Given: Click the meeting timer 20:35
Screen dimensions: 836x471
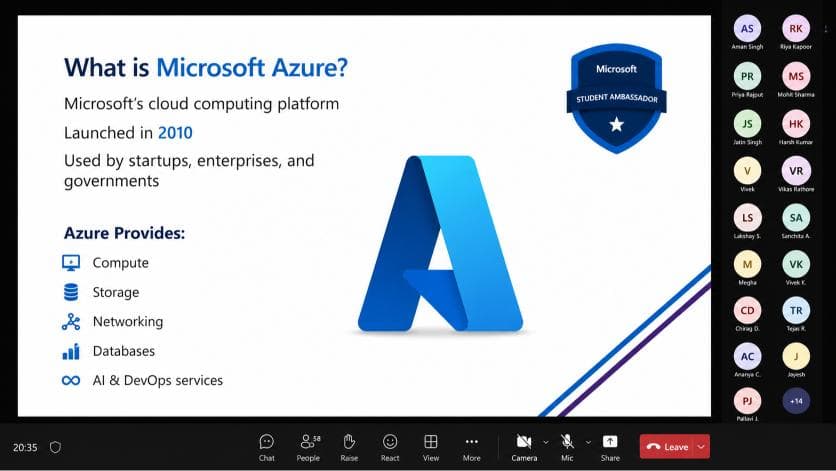Looking at the screenshot, I should point(25,447).
